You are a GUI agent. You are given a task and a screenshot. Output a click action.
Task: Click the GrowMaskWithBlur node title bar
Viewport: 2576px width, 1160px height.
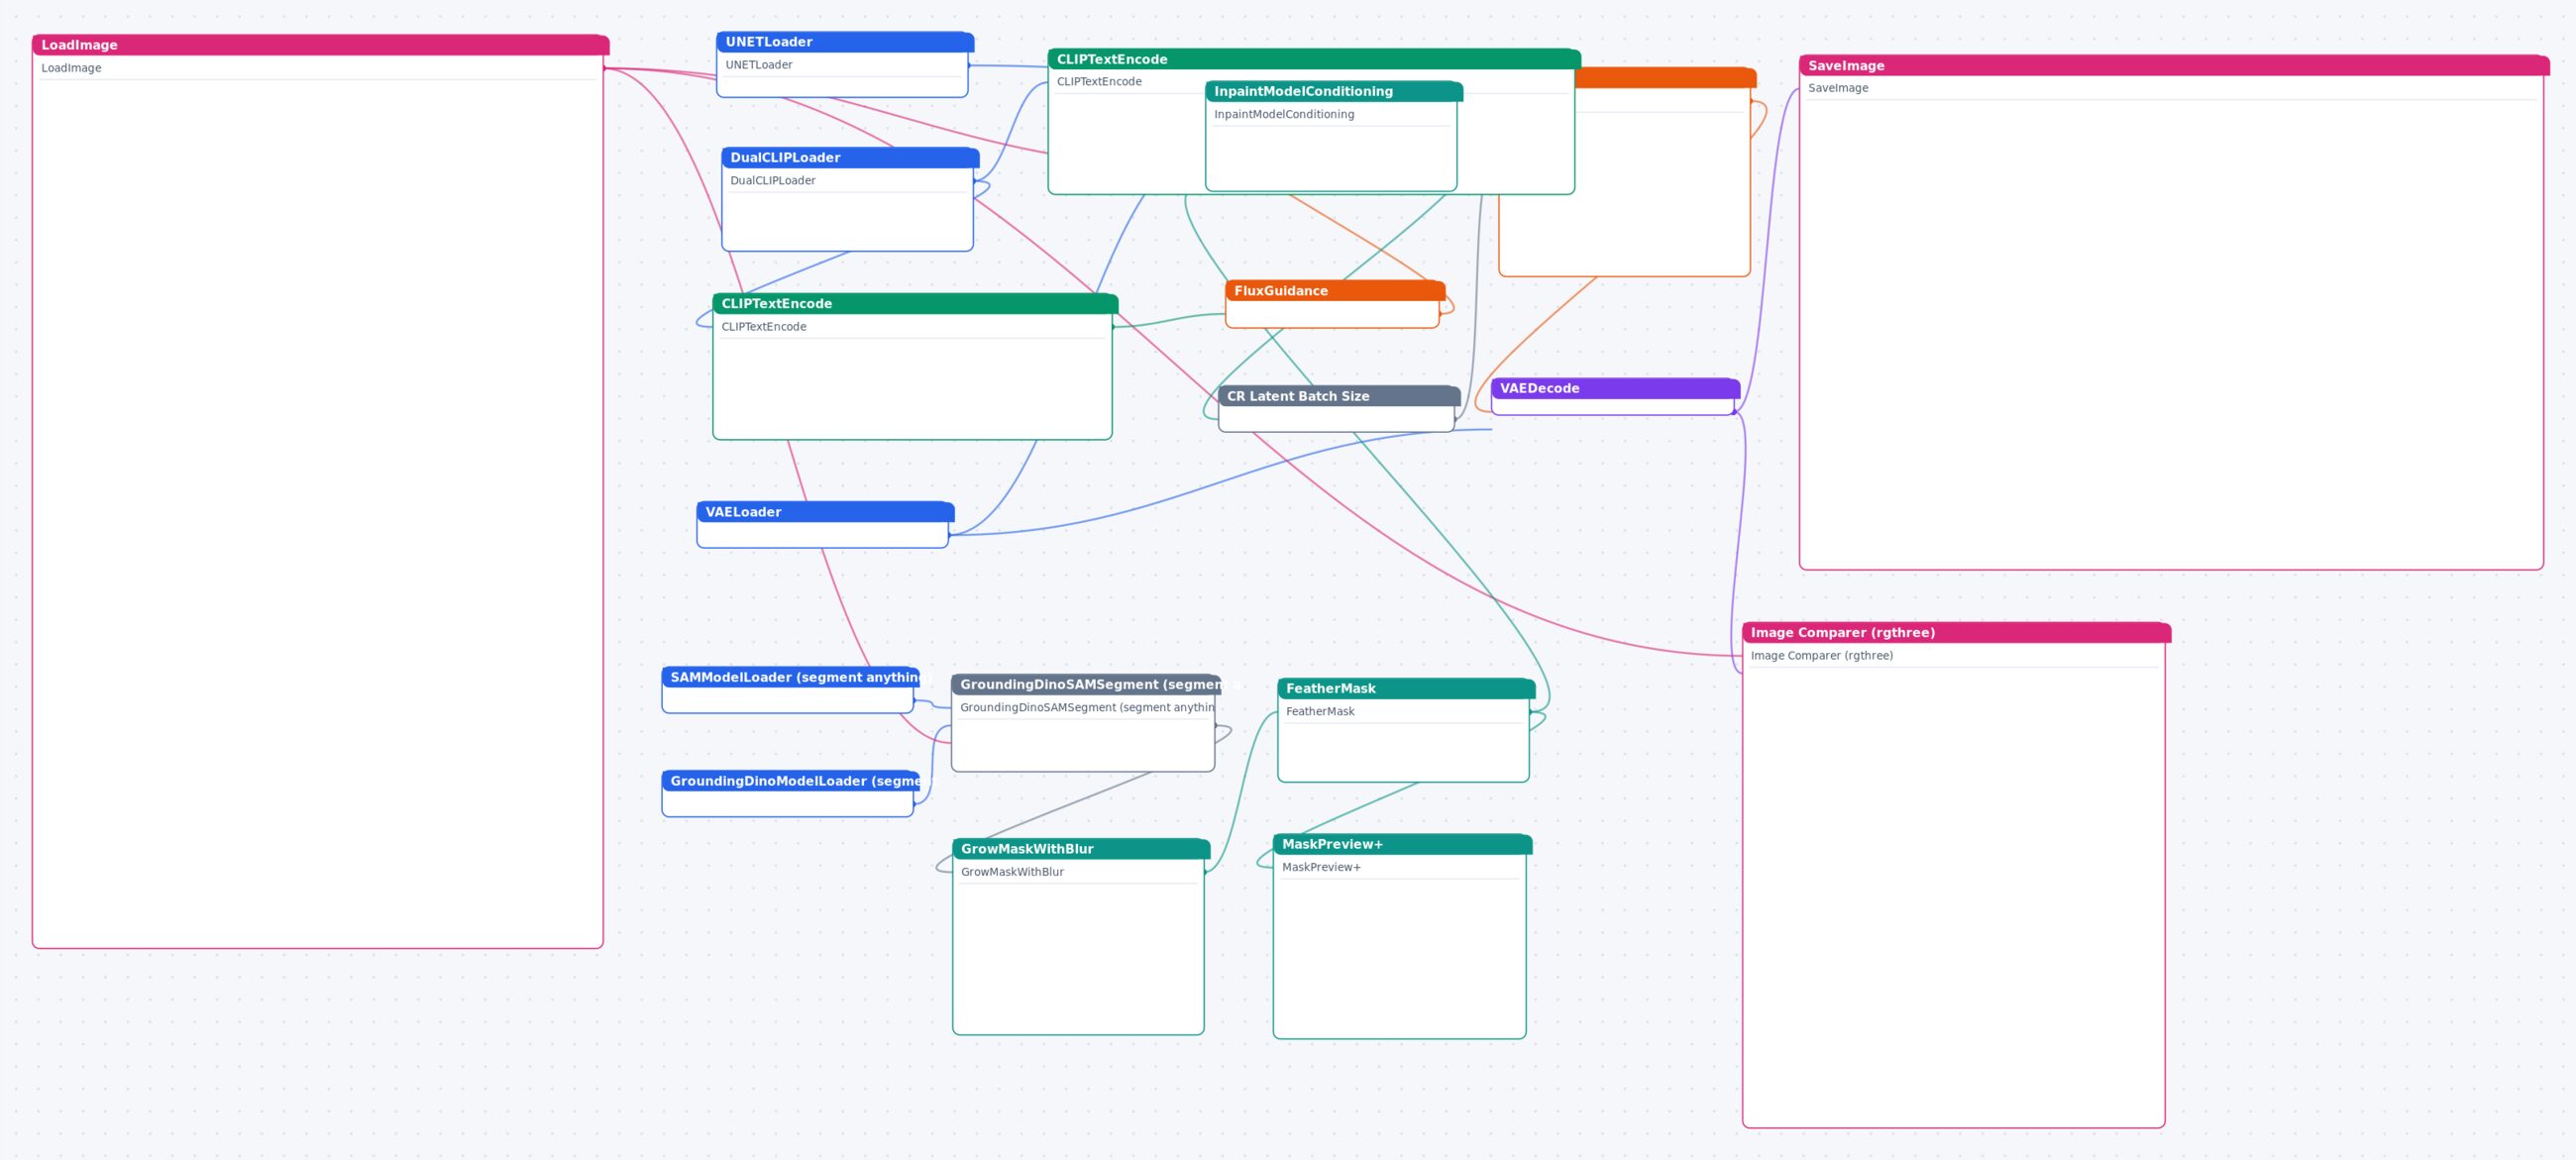pos(1081,849)
